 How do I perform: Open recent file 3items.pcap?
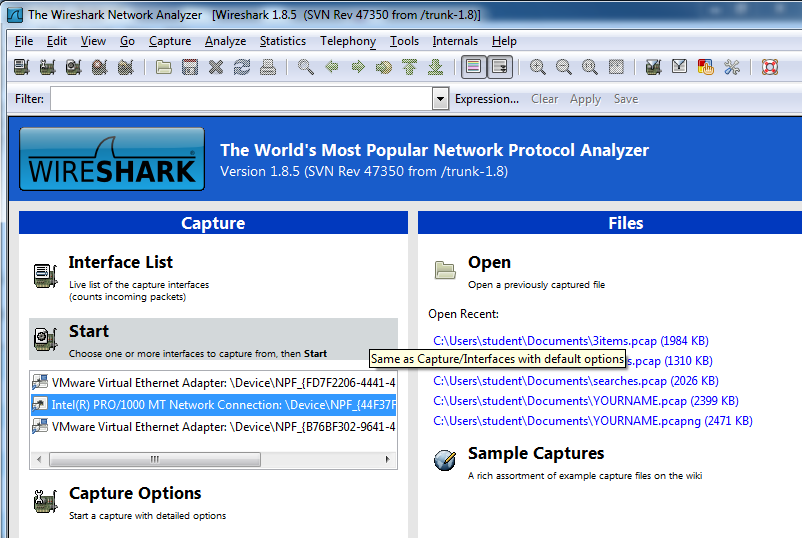point(571,341)
